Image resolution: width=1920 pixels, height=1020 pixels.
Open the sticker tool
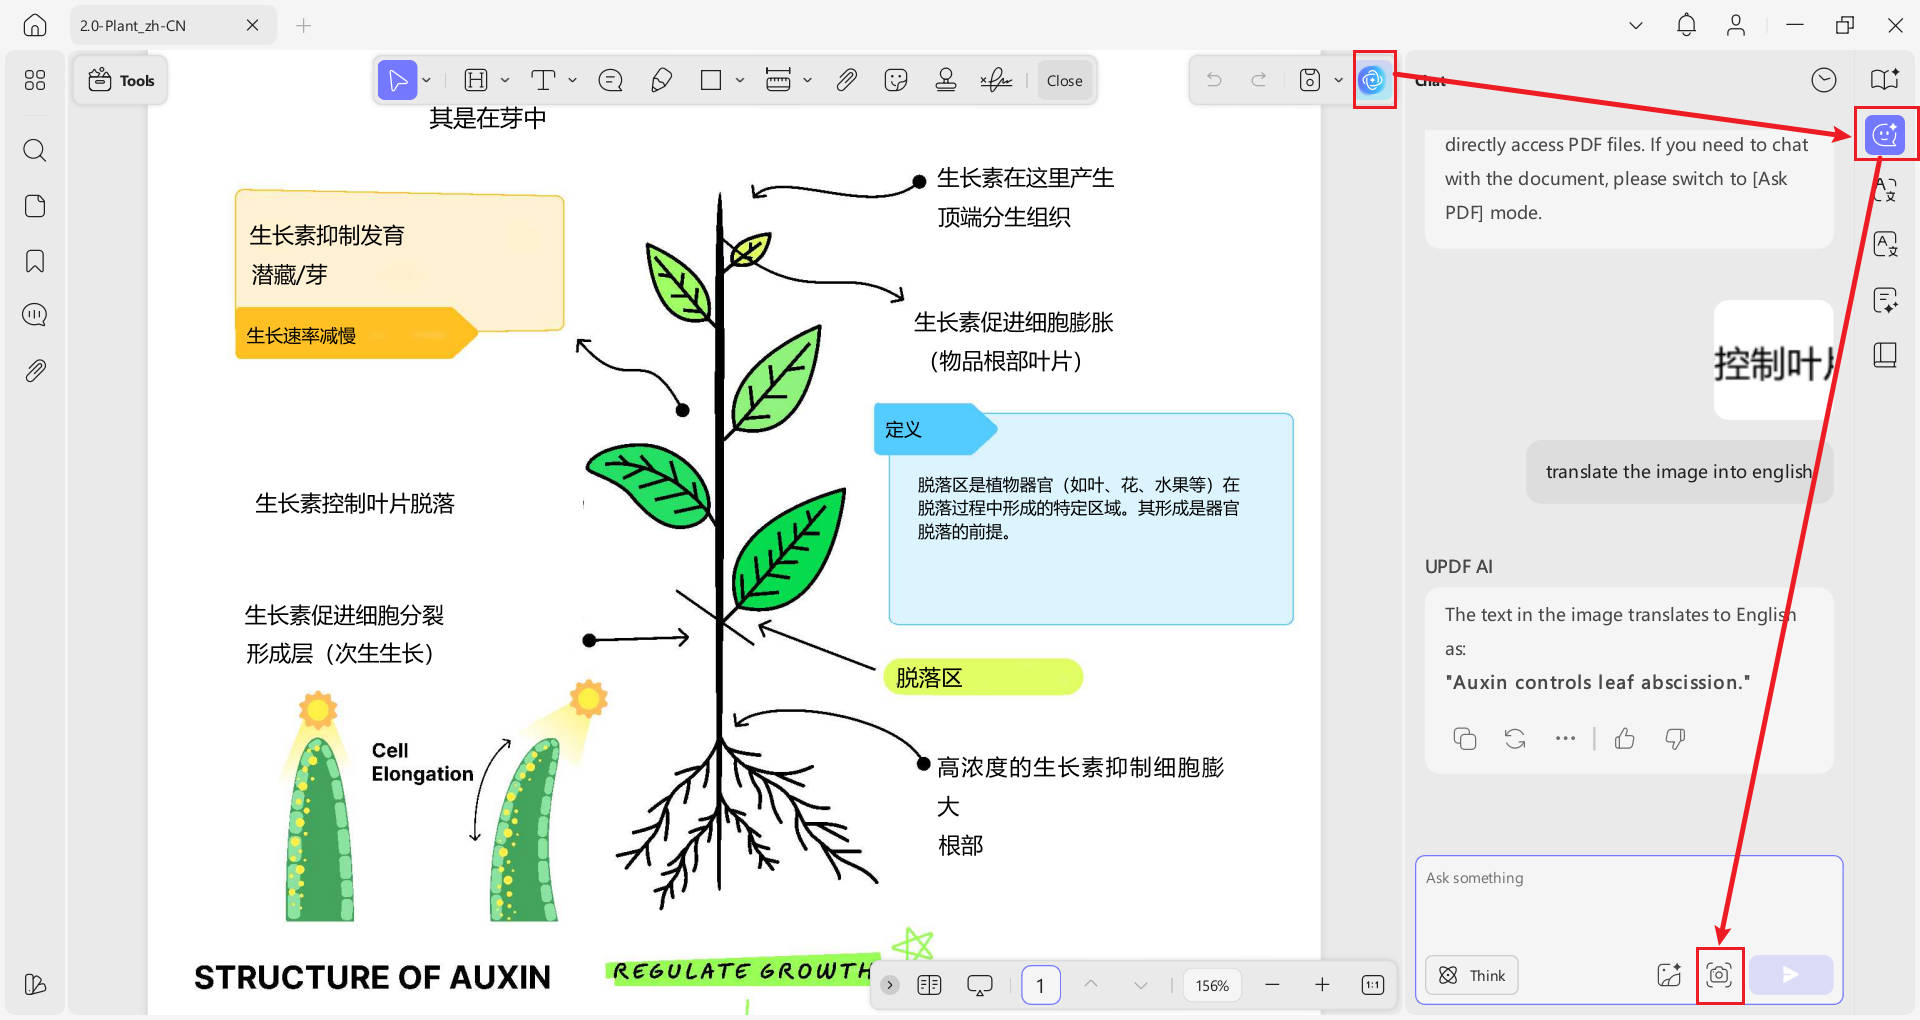coord(896,80)
